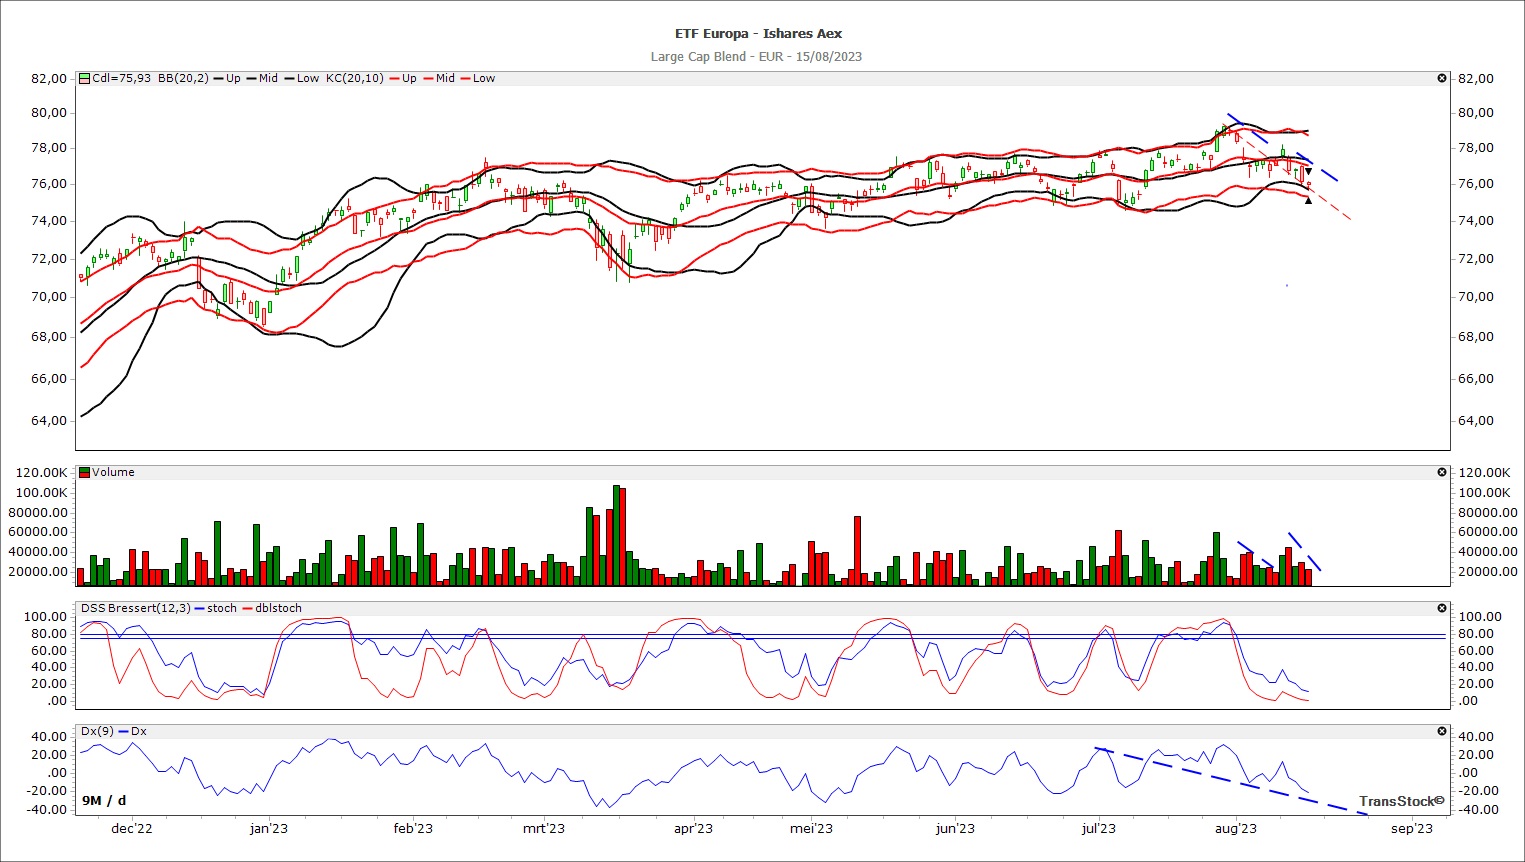
Task: Click the 64,00 value on right price axis
Action: (x=1476, y=420)
